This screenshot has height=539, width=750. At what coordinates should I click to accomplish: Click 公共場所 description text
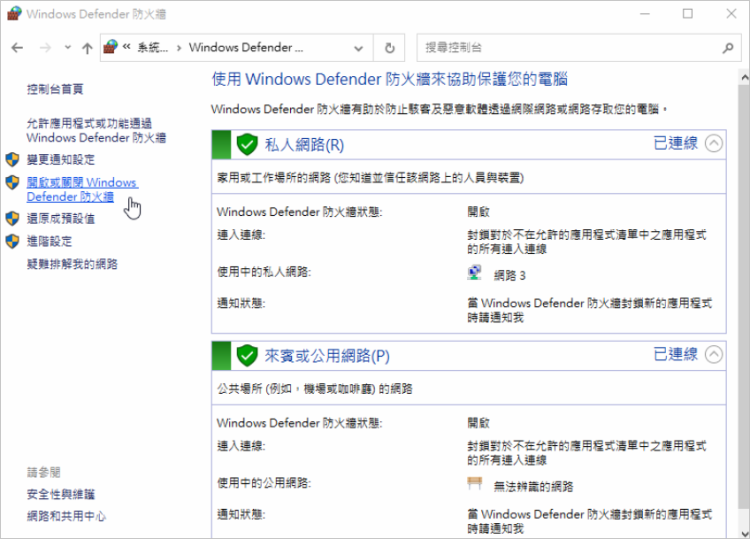pos(315,389)
